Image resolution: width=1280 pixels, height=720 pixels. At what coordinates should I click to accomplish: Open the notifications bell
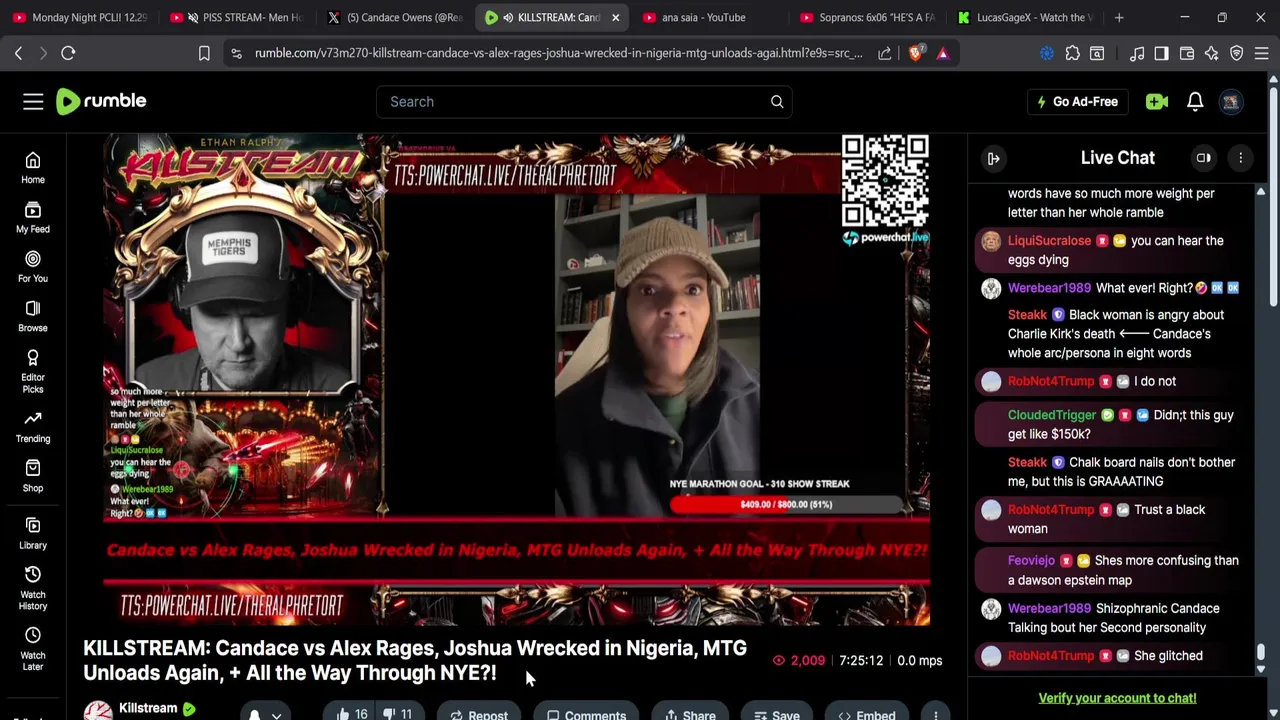(x=1195, y=101)
